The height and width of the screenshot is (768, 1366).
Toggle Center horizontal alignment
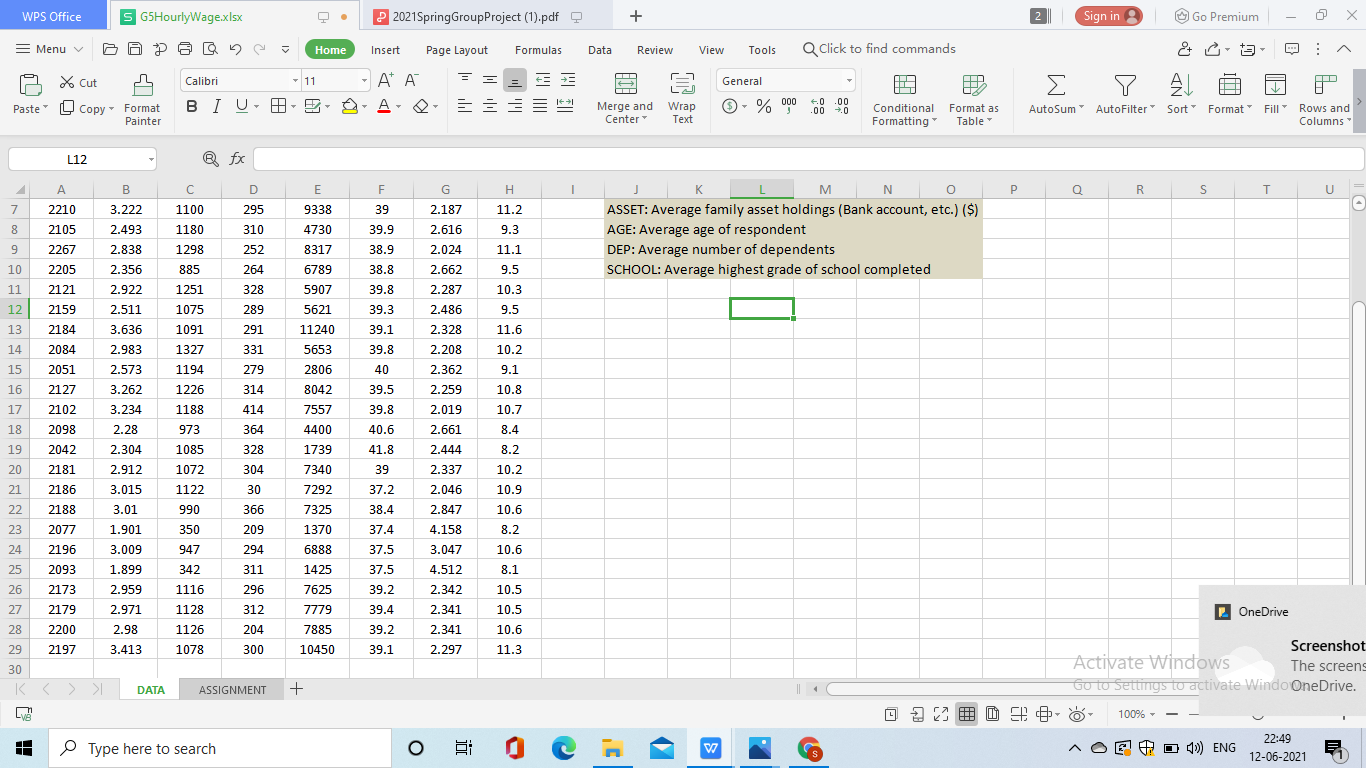click(x=490, y=106)
